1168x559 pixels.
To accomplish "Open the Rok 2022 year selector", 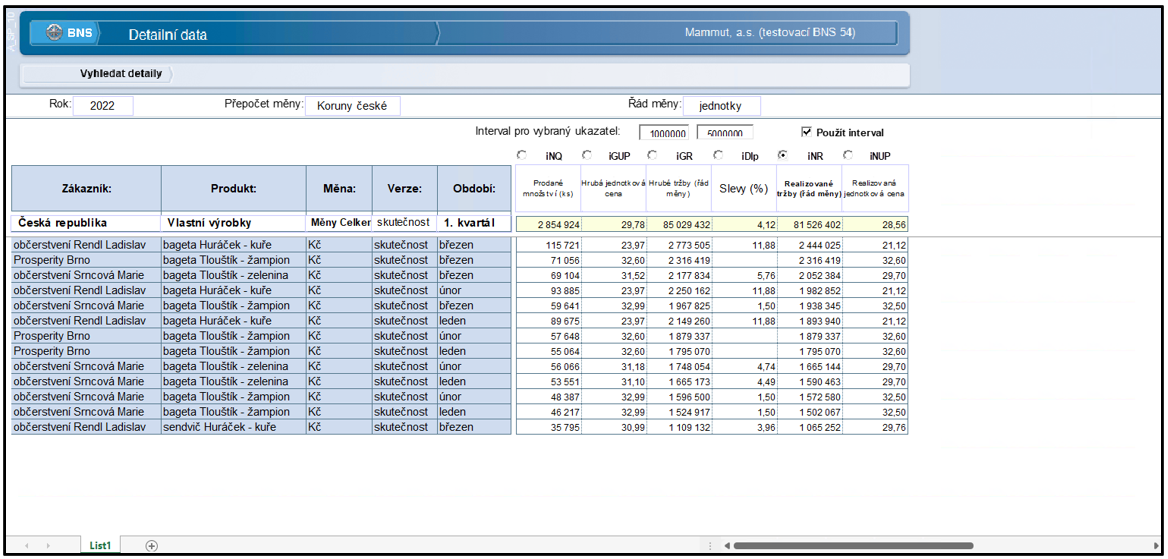I will tap(103, 106).
